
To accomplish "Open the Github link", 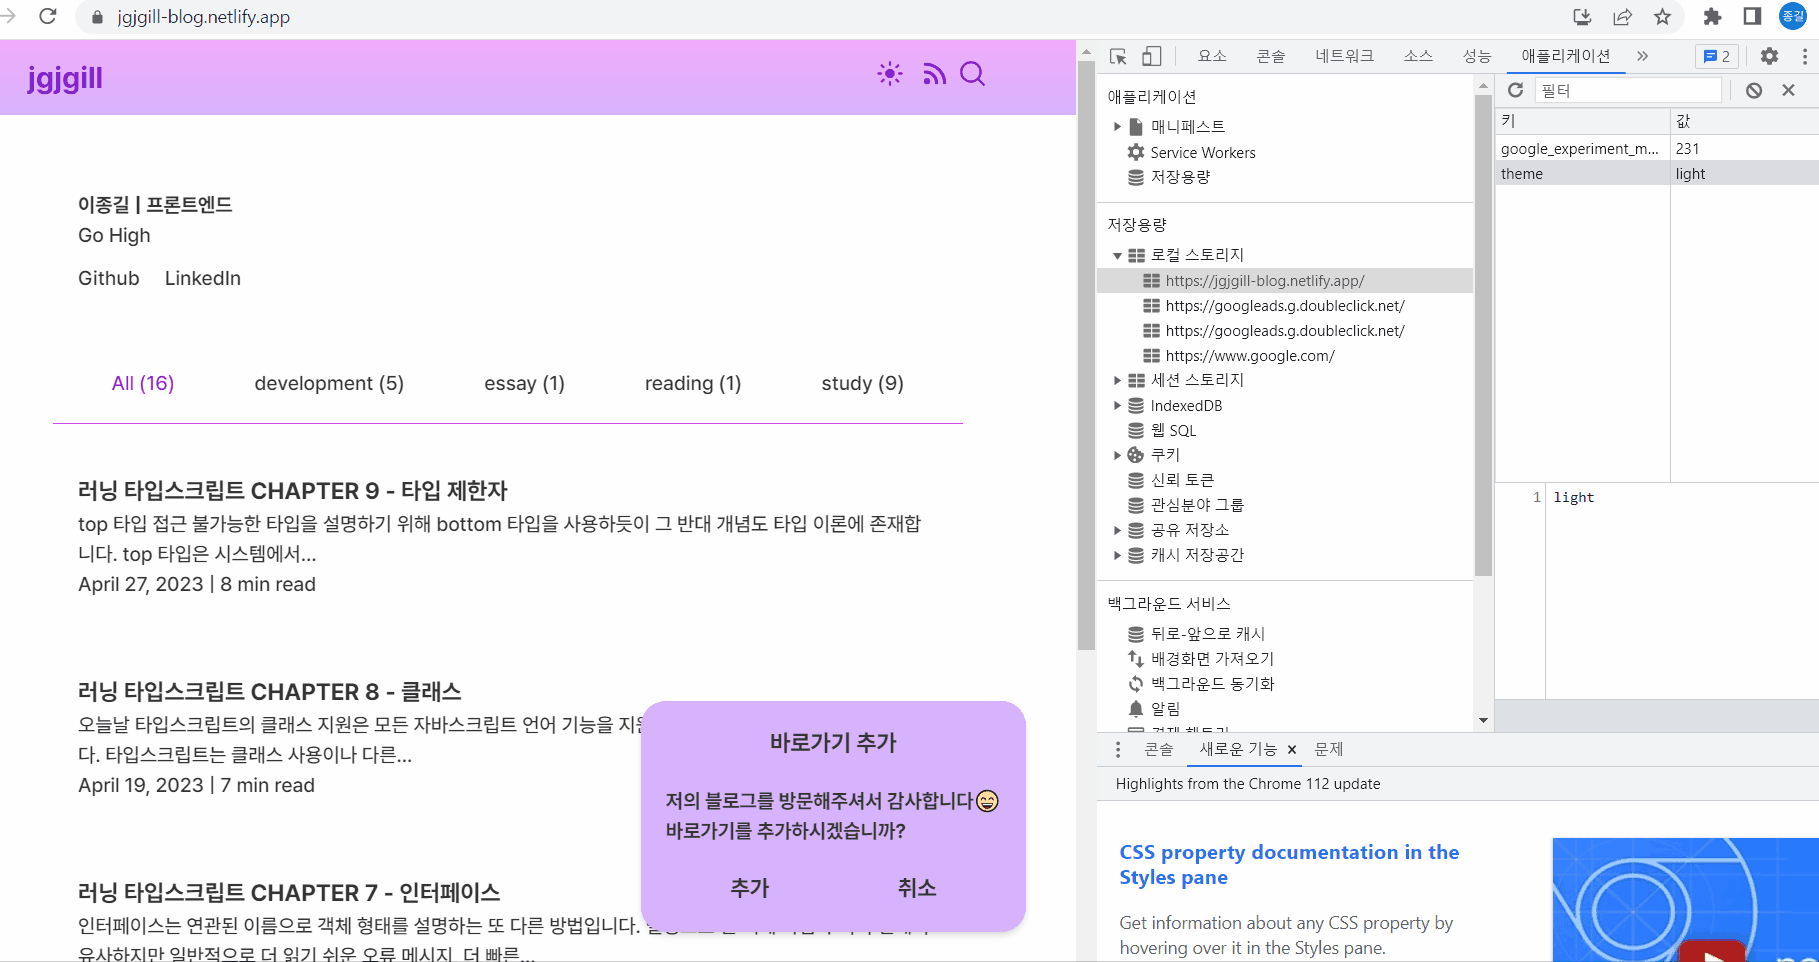I will (109, 279).
